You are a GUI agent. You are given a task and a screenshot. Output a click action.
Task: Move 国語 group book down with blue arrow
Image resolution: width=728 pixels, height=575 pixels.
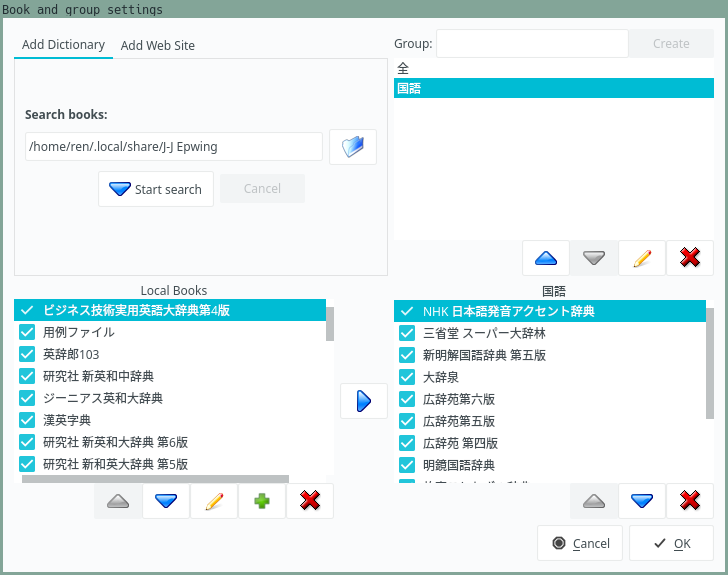(642, 501)
